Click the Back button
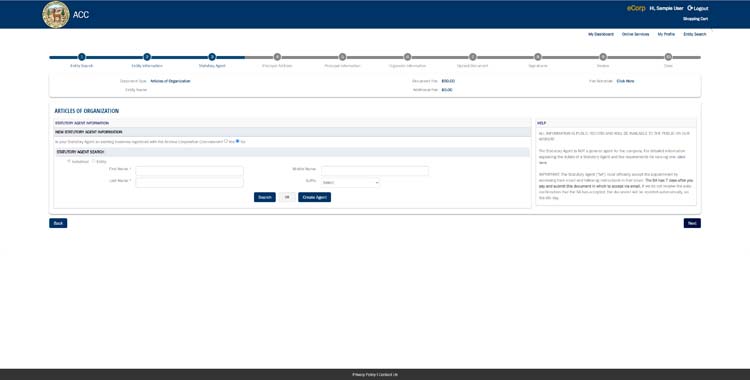This screenshot has height=380, width=750. coord(58,223)
